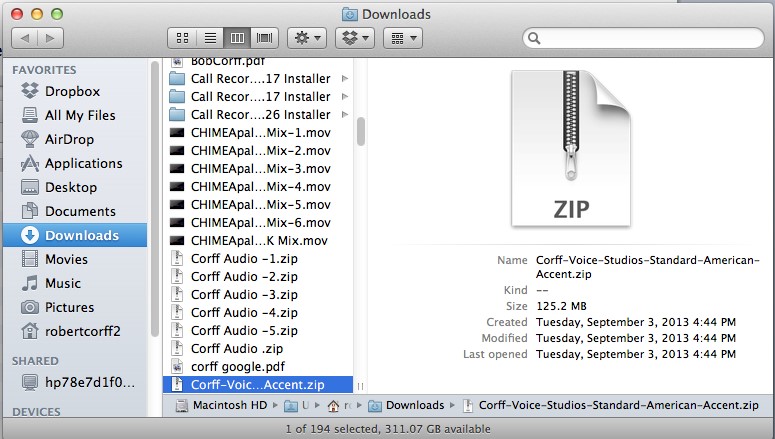Click the file list vertical scrollbar
The height and width of the screenshot is (439, 775).
tap(360, 130)
